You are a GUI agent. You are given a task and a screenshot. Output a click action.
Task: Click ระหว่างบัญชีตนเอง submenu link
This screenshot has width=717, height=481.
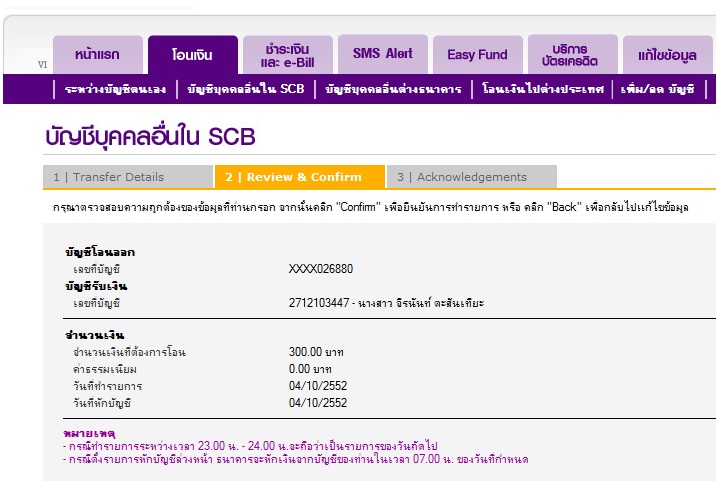tap(115, 89)
